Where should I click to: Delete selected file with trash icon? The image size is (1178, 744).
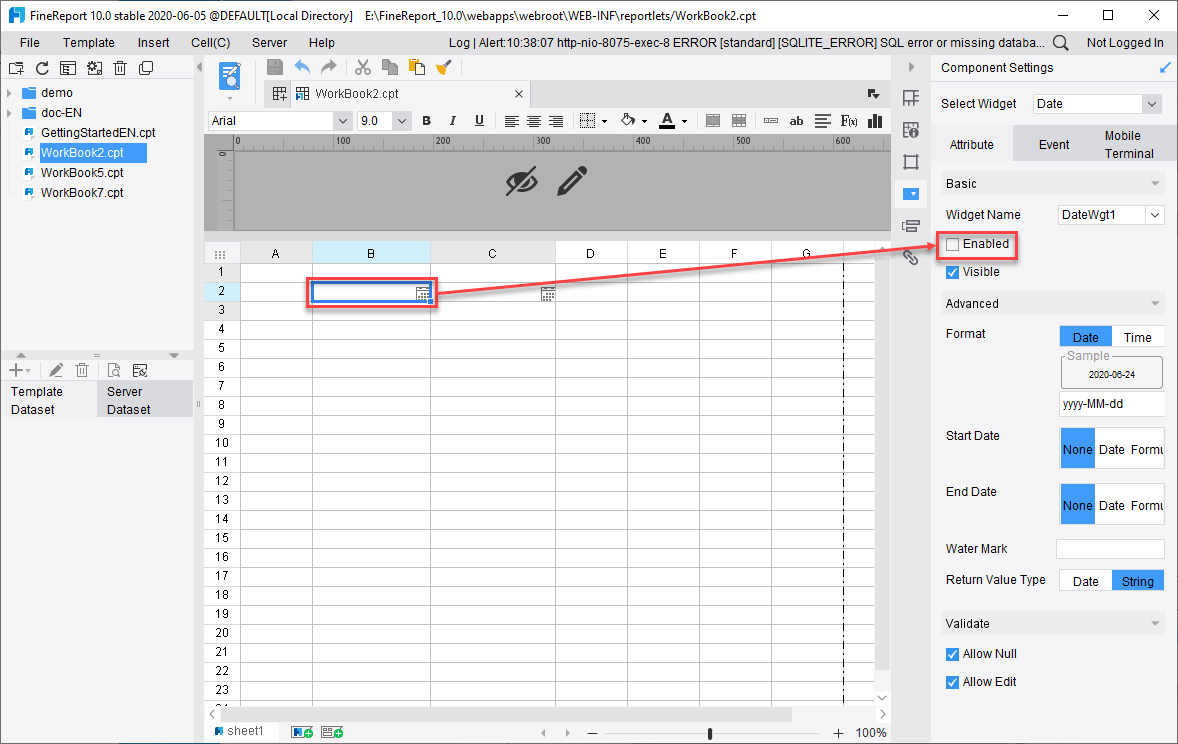pos(120,68)
